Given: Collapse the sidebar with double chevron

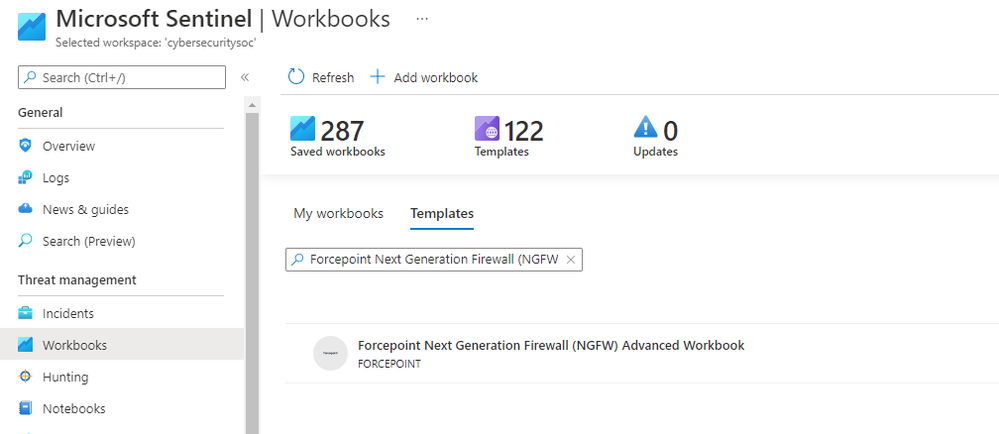Looking at the screenshot, I should (x=245, y=78).
